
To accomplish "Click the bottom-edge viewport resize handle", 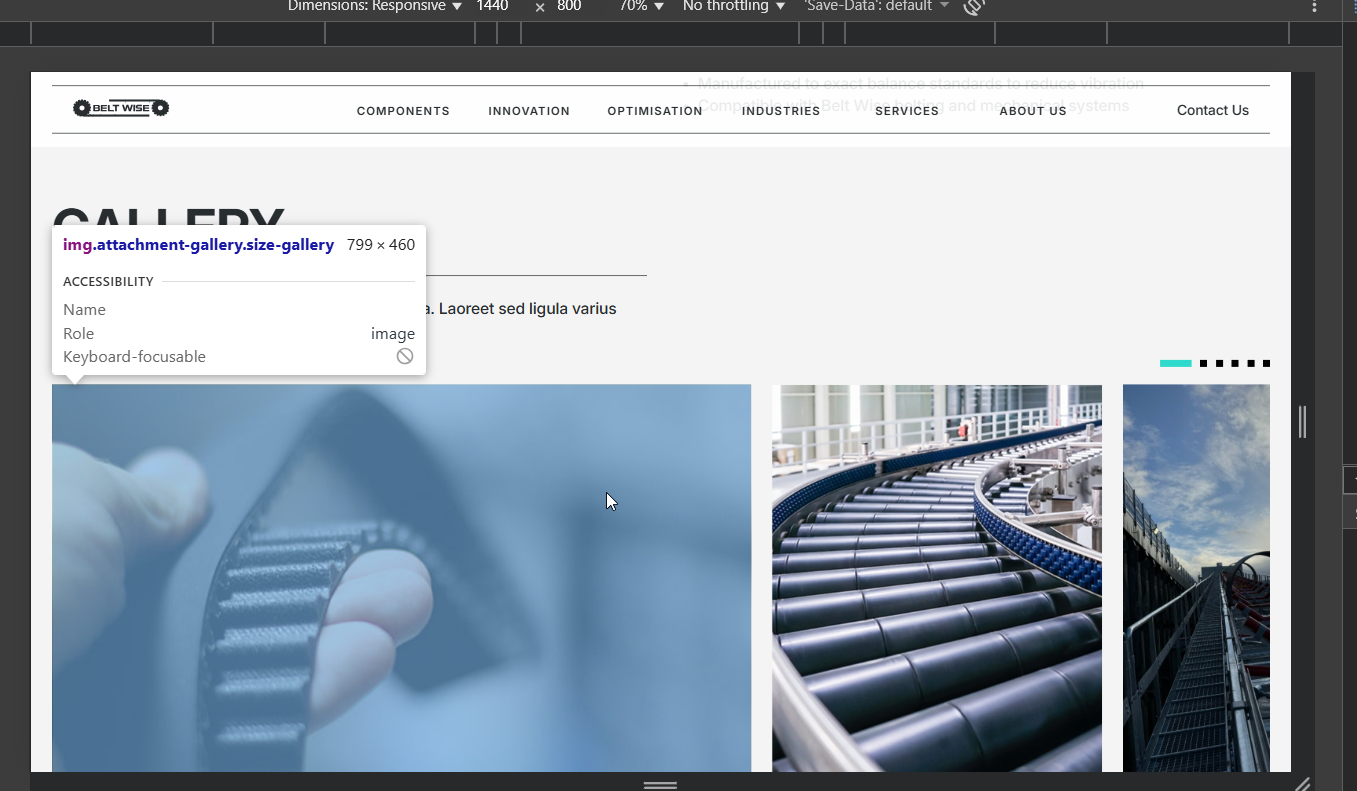I will pyautogui.click(x=660, y=785).
